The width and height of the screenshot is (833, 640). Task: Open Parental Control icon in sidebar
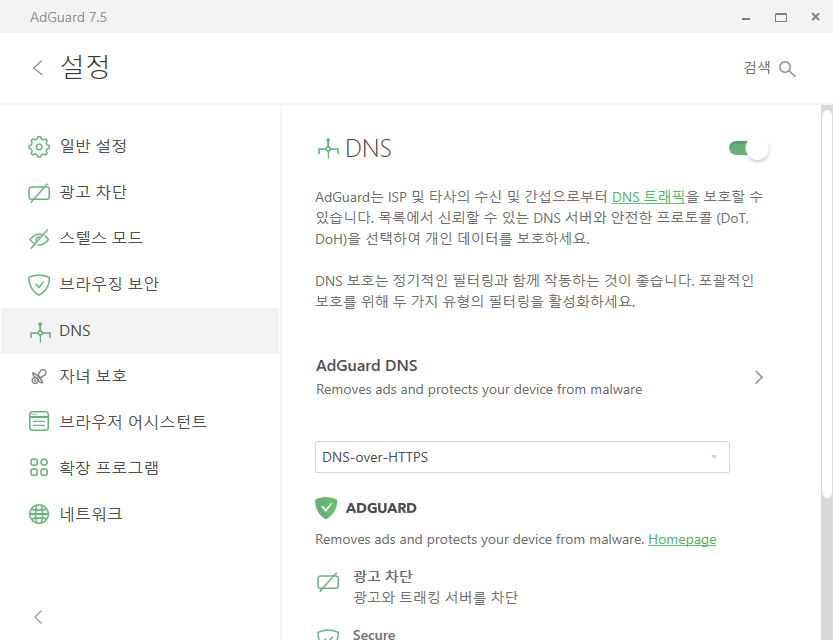coord(39,377)
